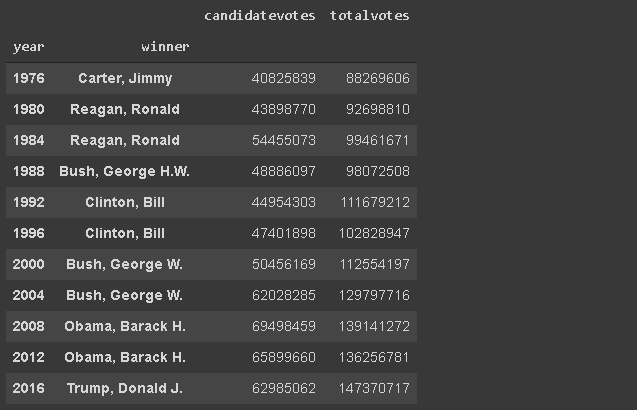Screen dimensions: 637x410
Task: Click the Carter, Jimmy winner cell
Action: pyautogui.click(x=125, y=78)
